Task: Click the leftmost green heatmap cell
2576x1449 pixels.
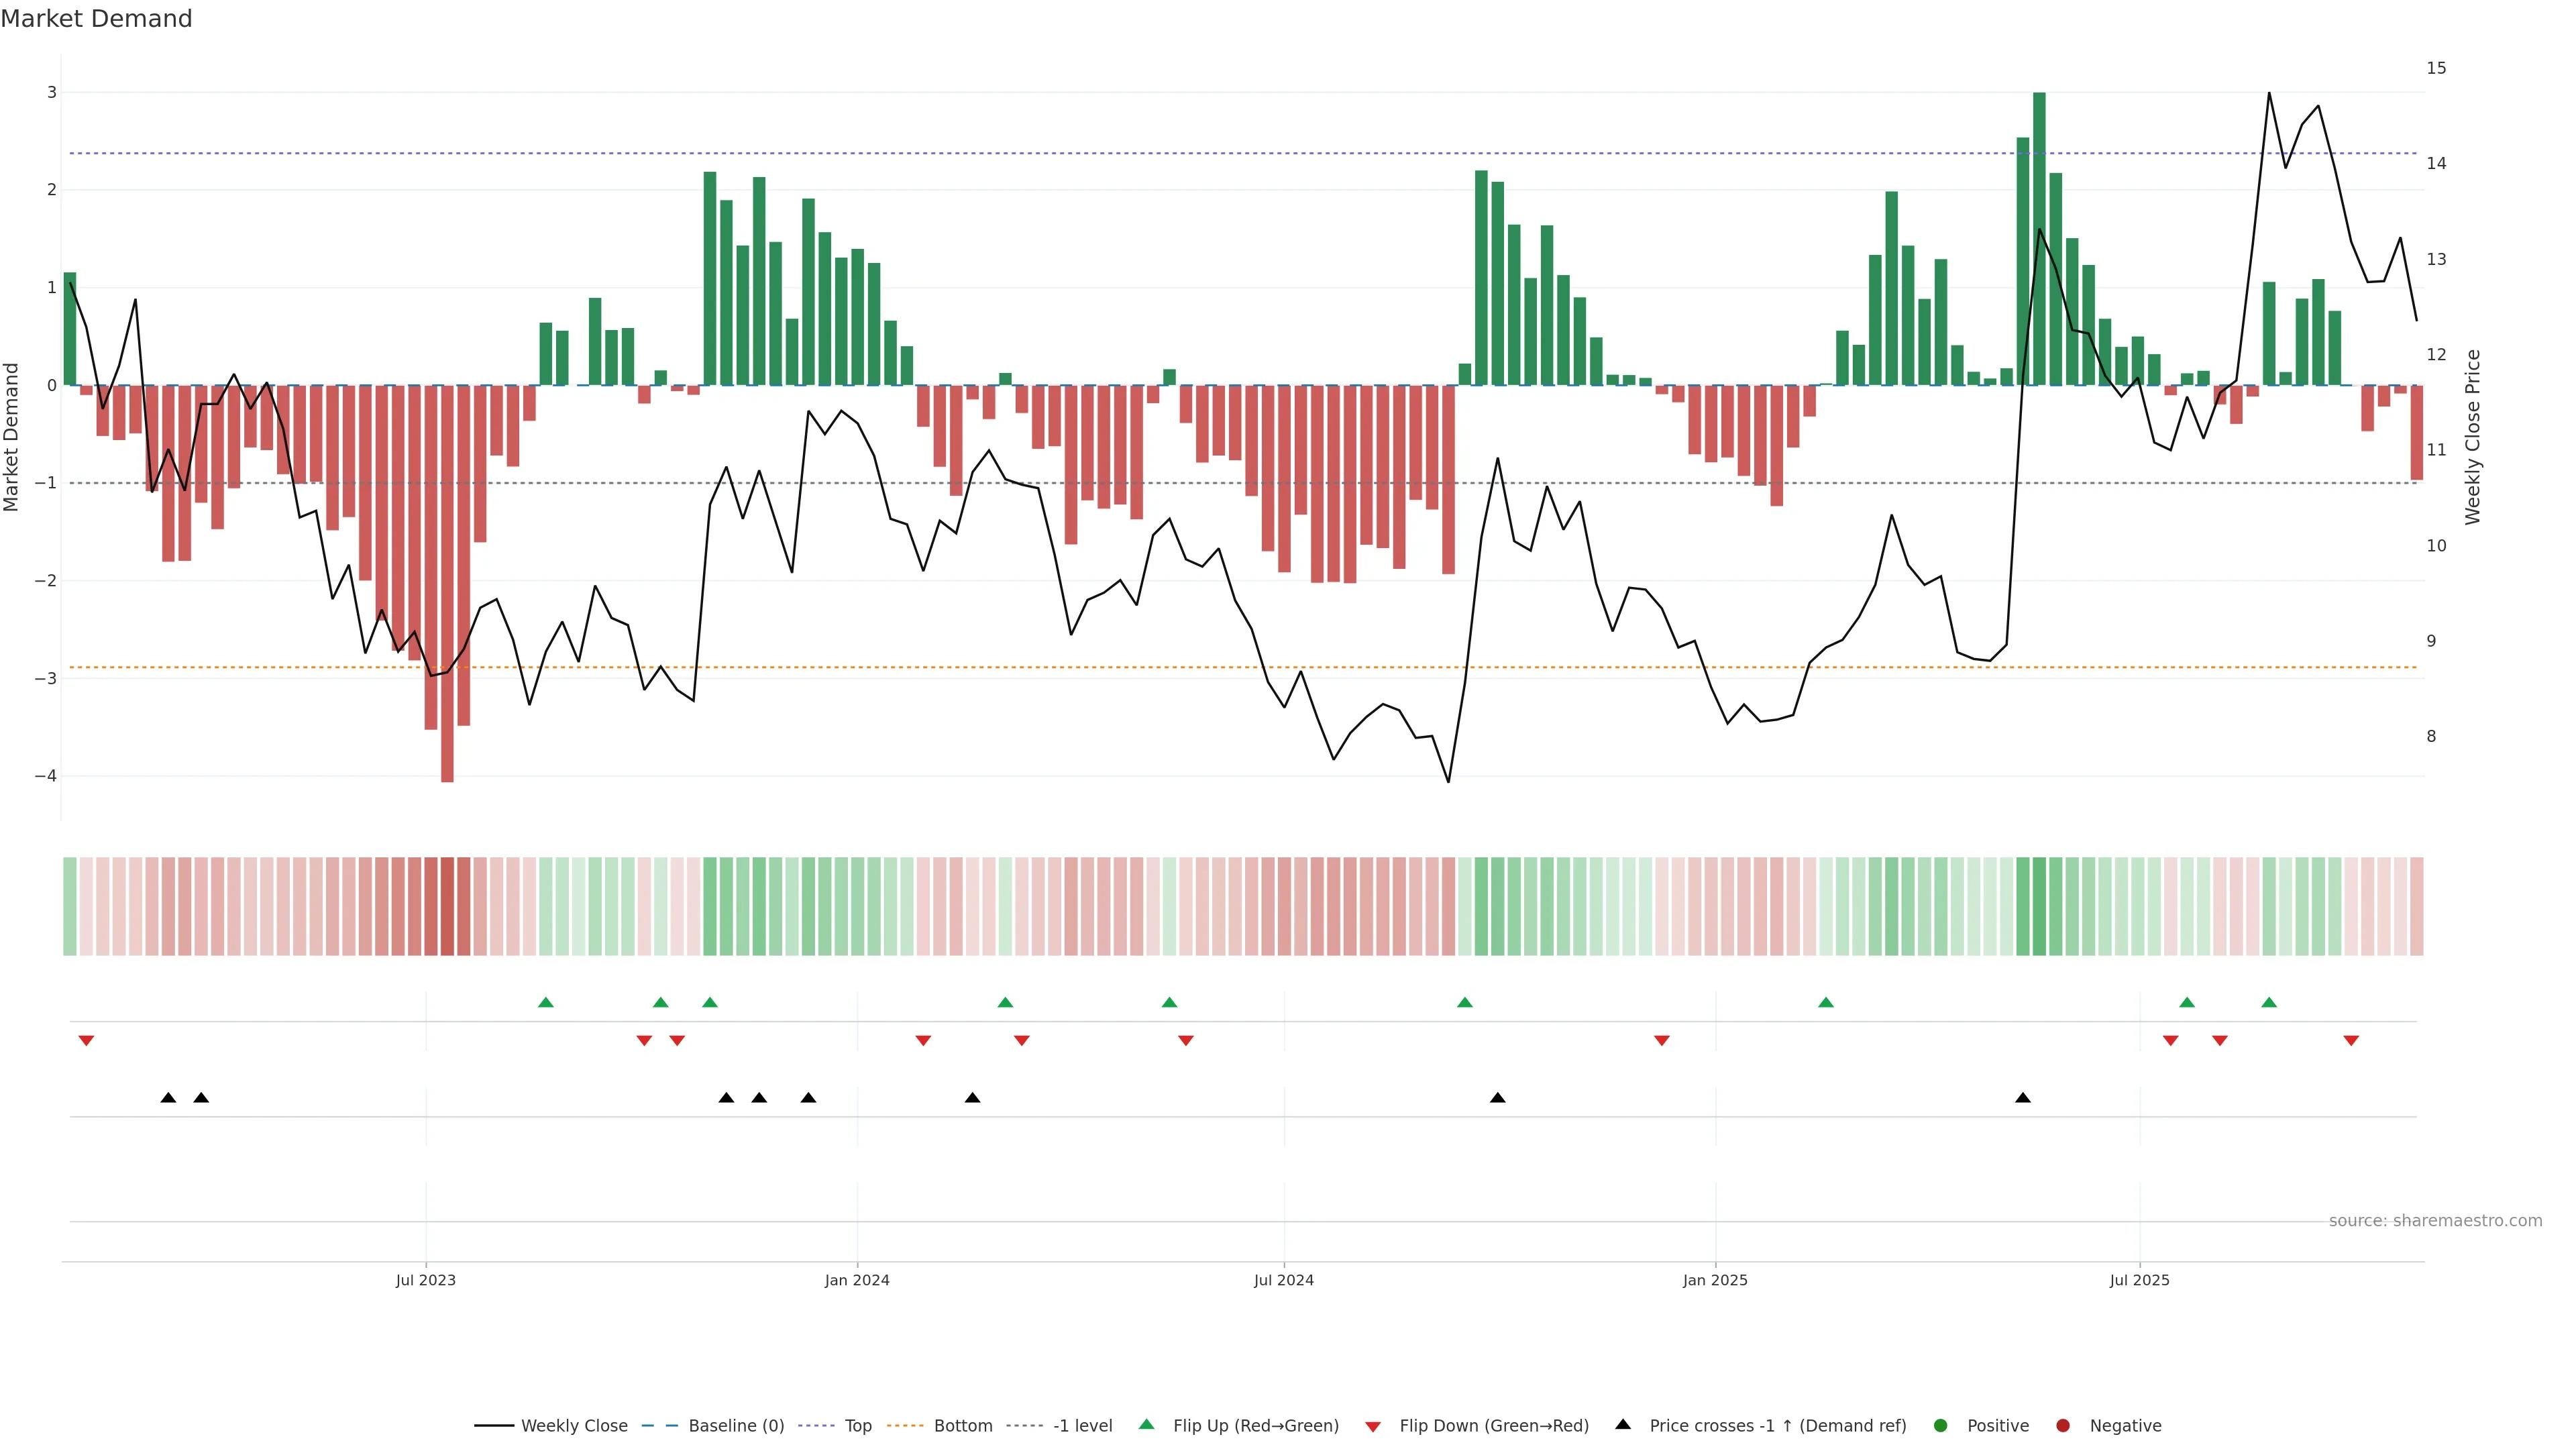Action: (70, 906)
